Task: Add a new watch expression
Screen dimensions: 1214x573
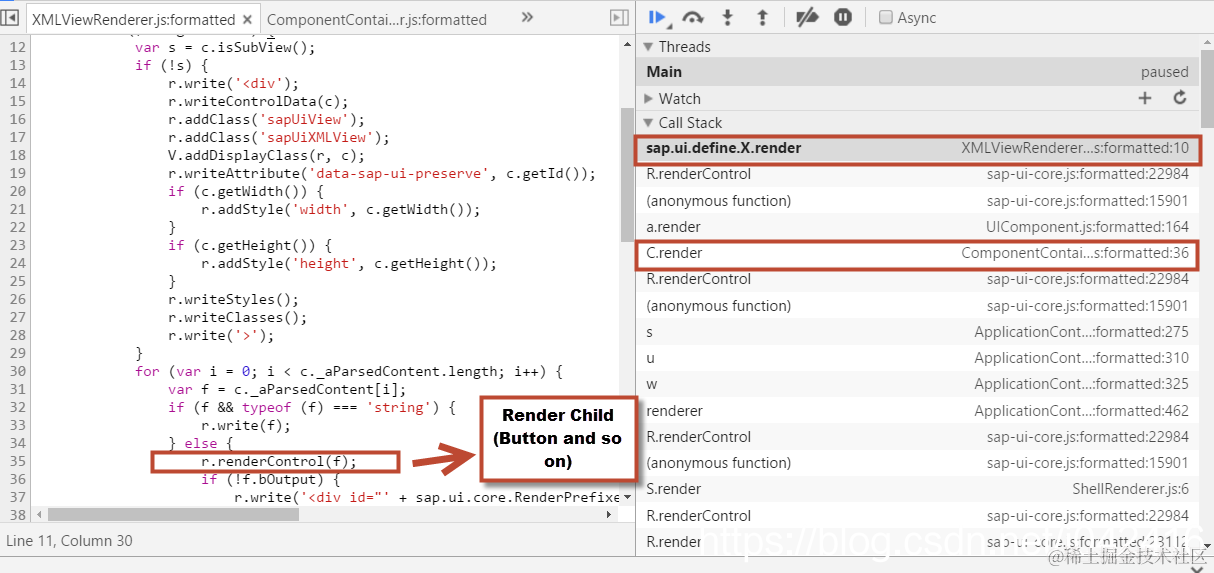Action: (x=1145, y=98)
